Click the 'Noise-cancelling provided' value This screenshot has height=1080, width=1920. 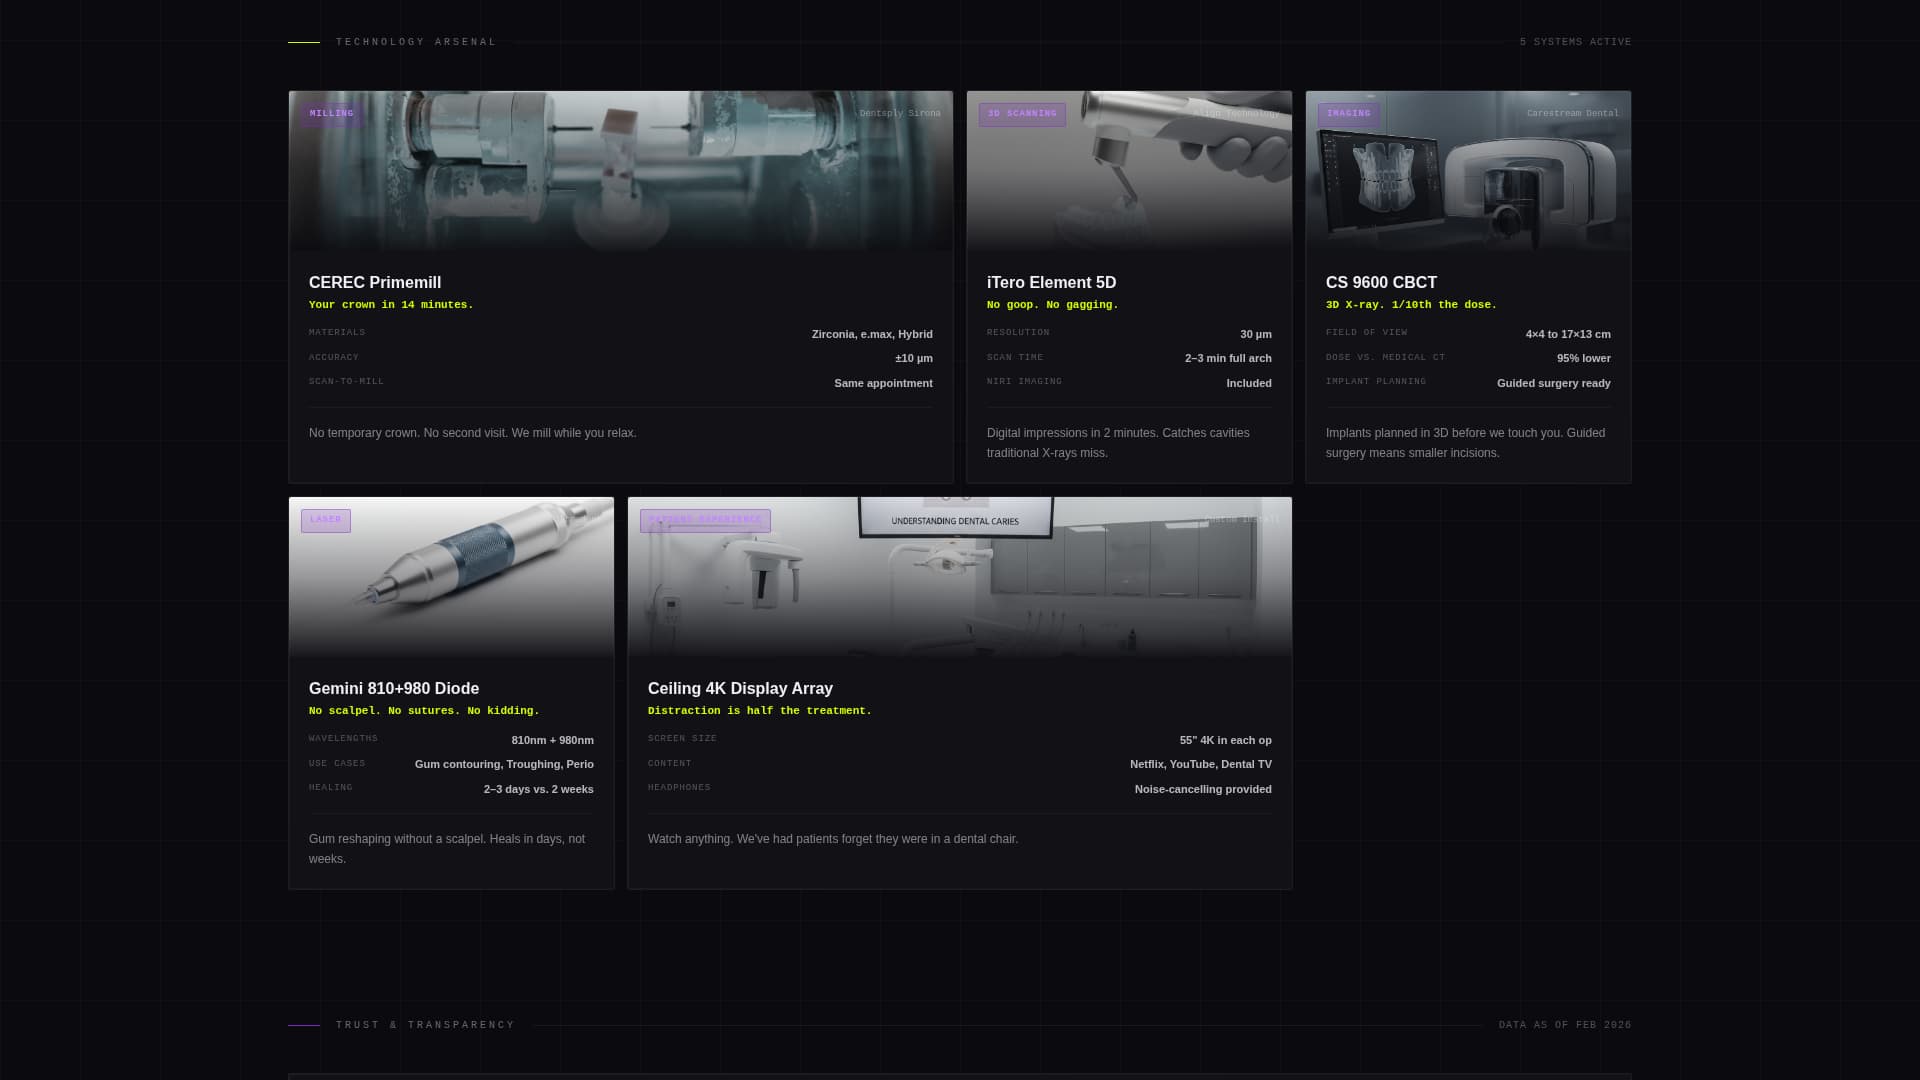1203,790
